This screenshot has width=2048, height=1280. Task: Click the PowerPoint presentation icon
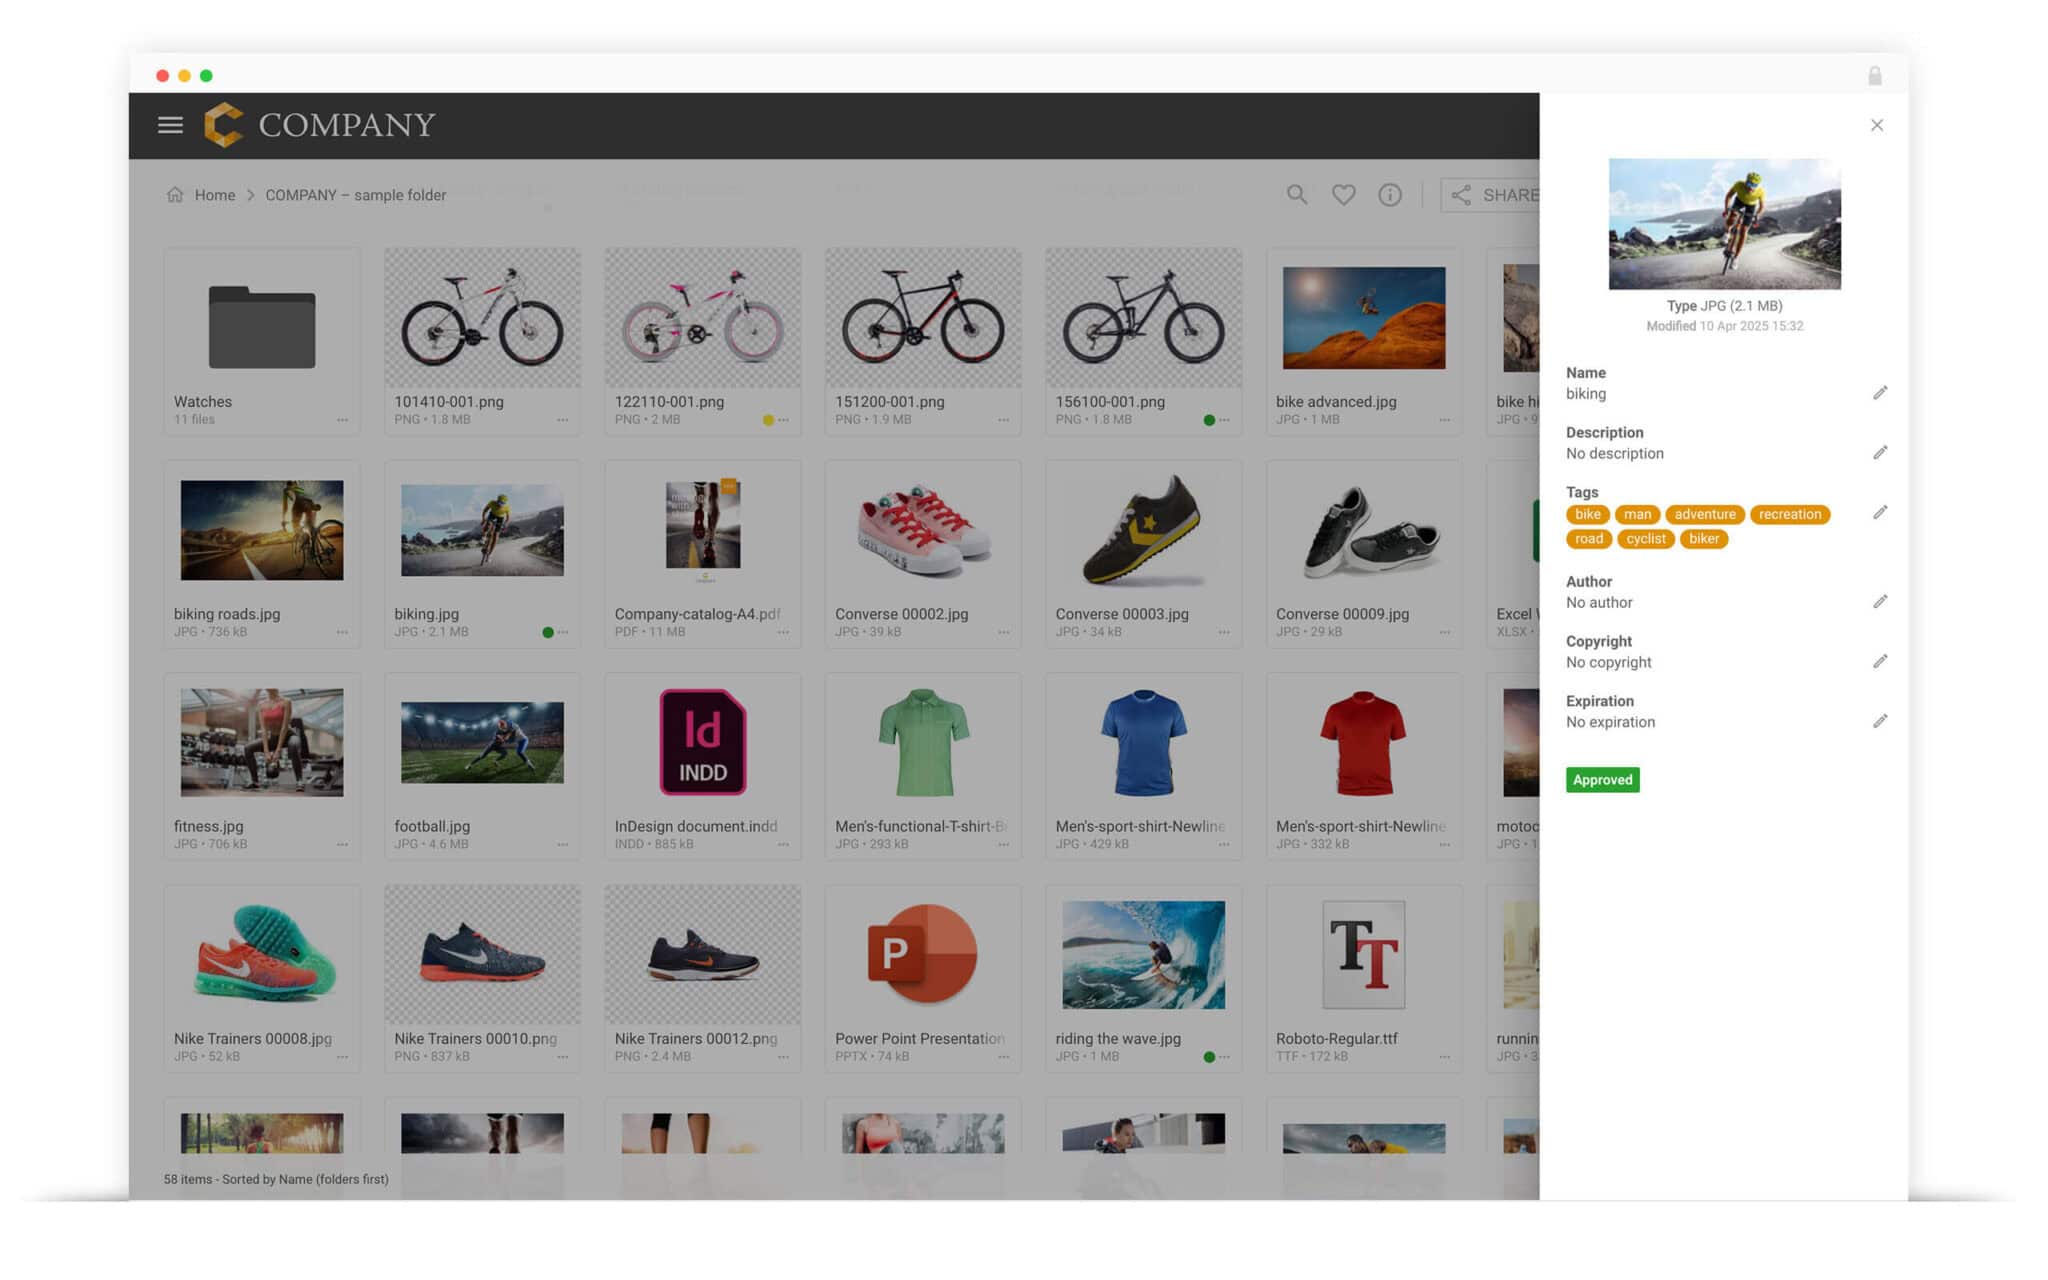coord(921,955)
